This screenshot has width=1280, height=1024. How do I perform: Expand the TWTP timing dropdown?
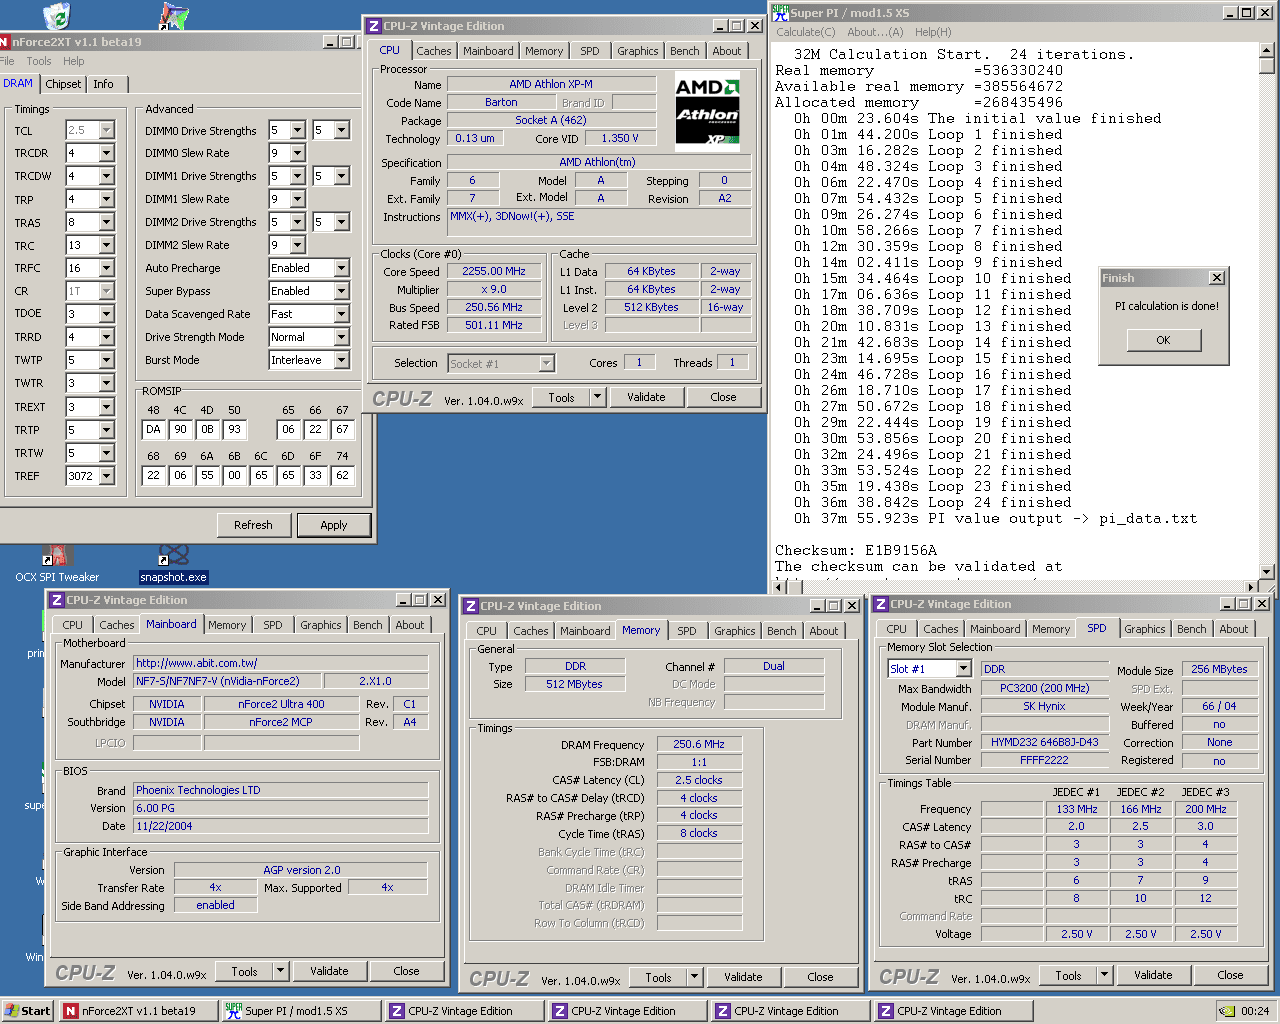click(x=106, y=360)
